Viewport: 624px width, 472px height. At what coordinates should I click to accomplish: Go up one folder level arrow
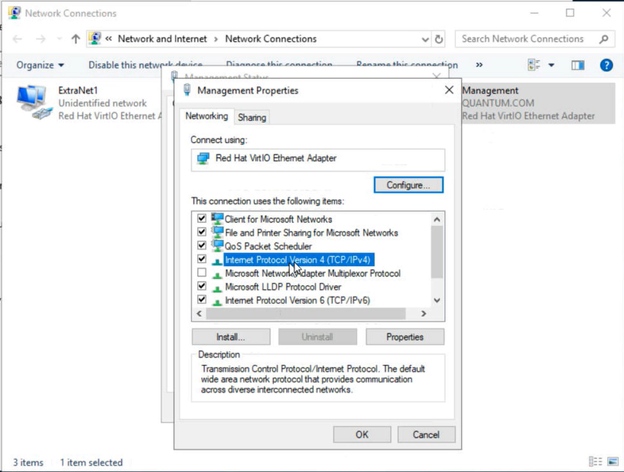(x=76, y=39)
